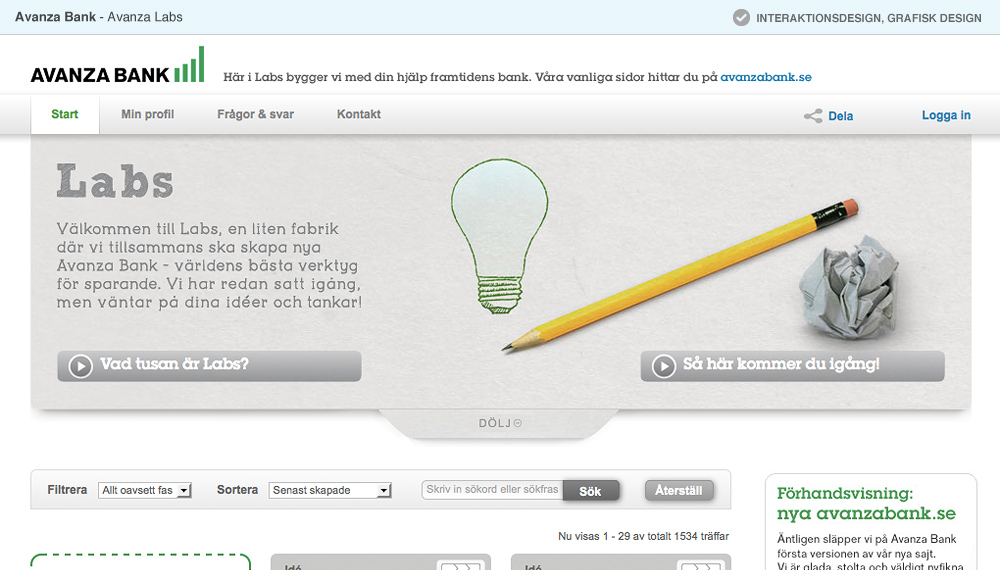This screenshot has width=1000, height=570.
Task: Click the Filtrera label
Action: (x=67, y=490)
